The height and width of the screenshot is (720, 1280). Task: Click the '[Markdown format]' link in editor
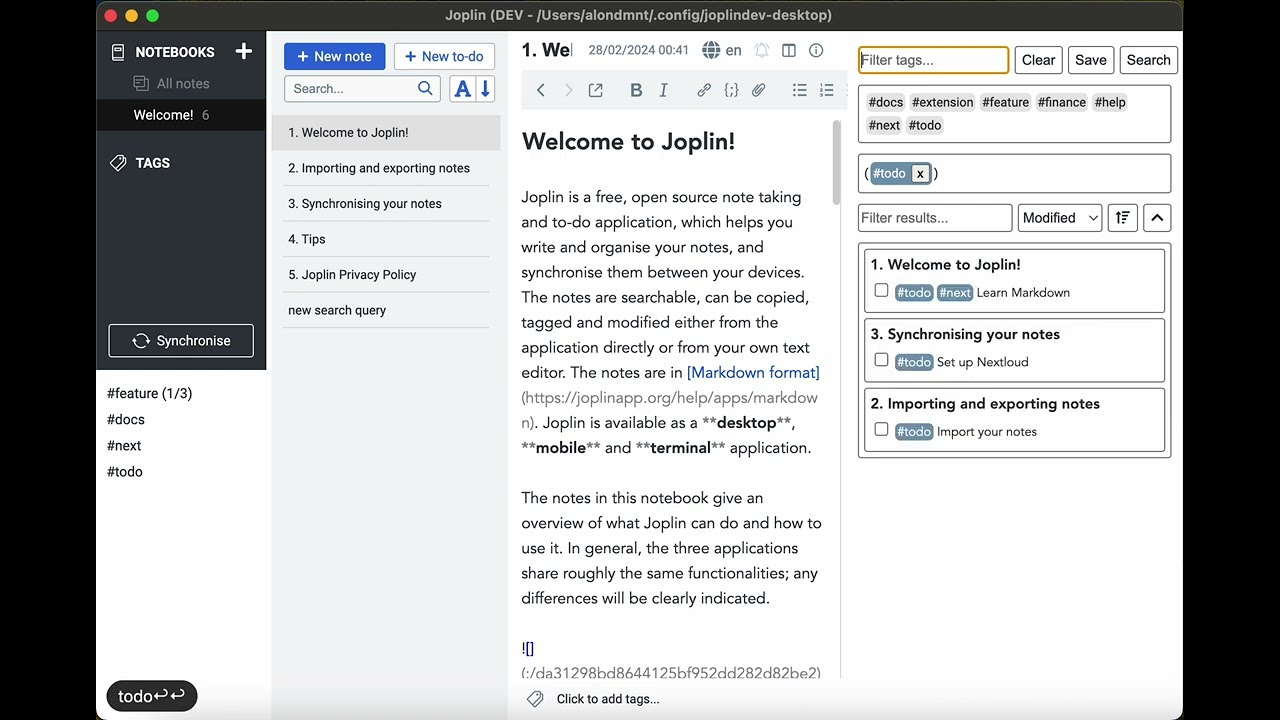[x=753, y=372]
